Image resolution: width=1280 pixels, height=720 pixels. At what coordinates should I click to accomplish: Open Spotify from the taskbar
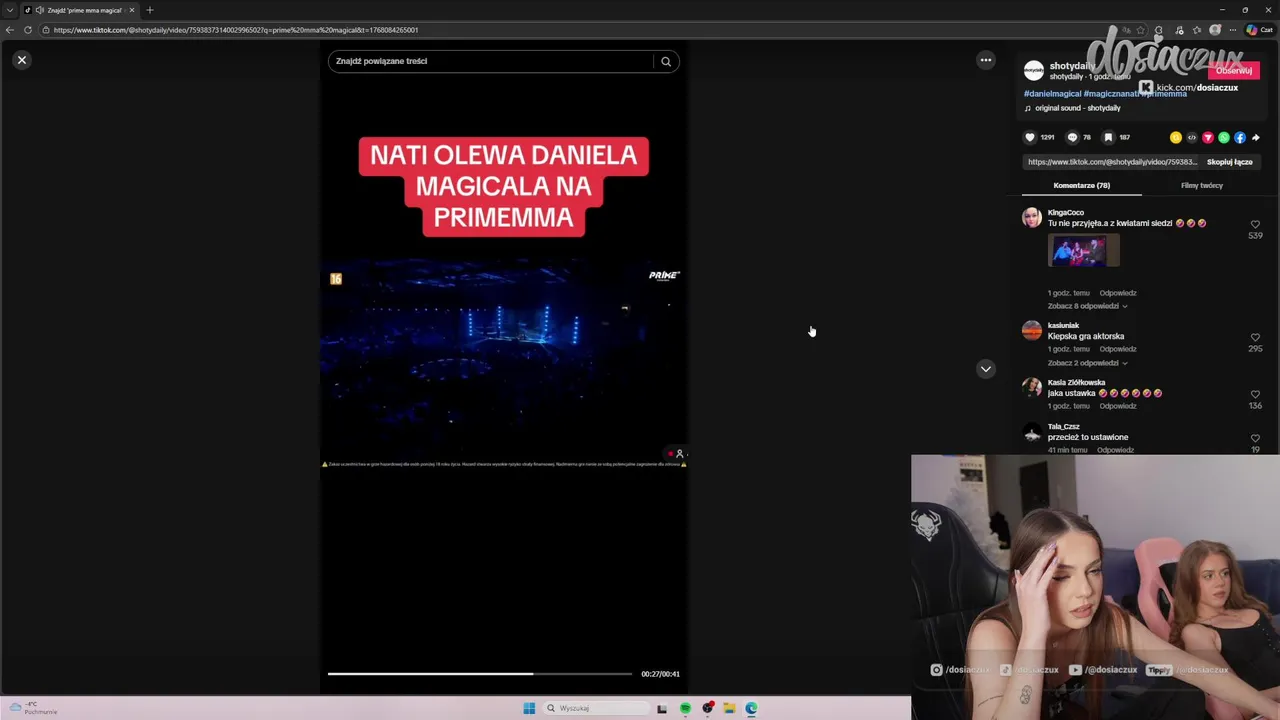[x=685, y=708]
